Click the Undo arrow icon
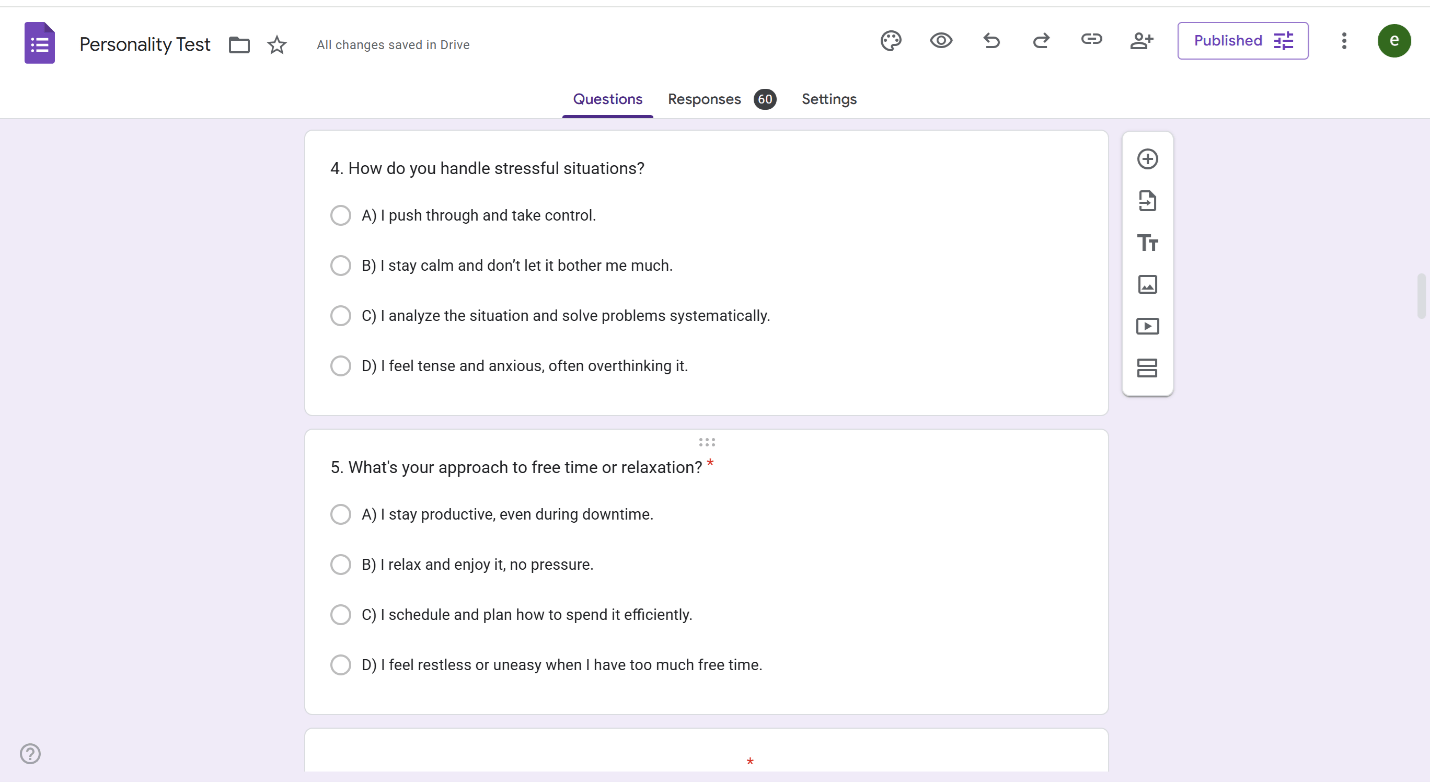 pos(991,41)
